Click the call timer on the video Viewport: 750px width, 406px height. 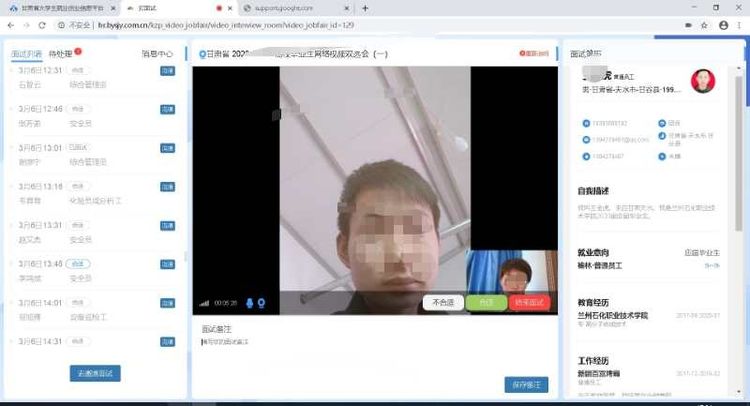click(225, 303)
